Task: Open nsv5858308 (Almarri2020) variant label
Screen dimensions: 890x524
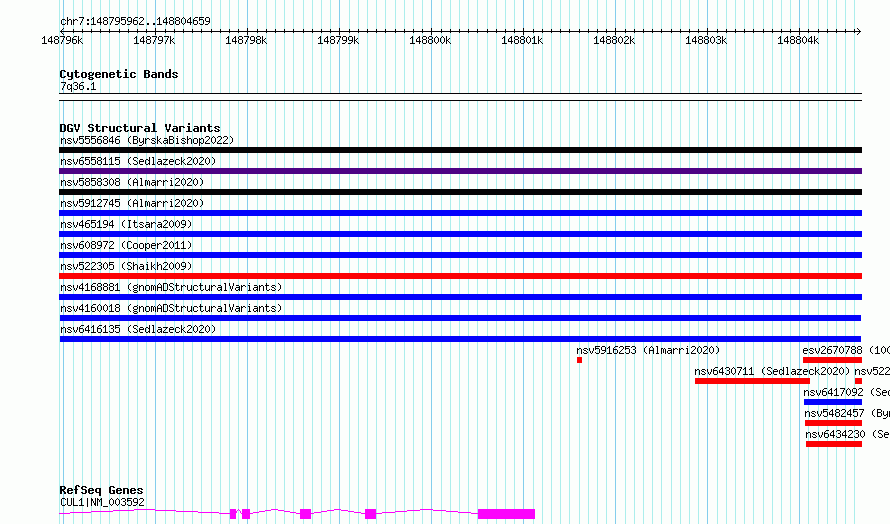Action: tap(132, 182)
